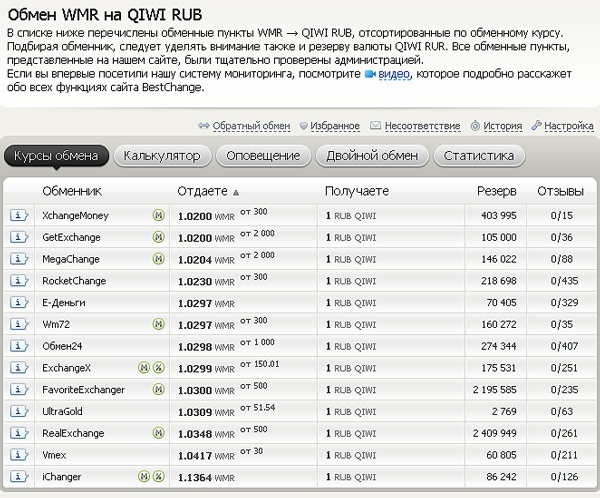This screenshot has height=498, width=600.
Task: Open the Обмен24 exchanger name
Action: coord(62,346)
